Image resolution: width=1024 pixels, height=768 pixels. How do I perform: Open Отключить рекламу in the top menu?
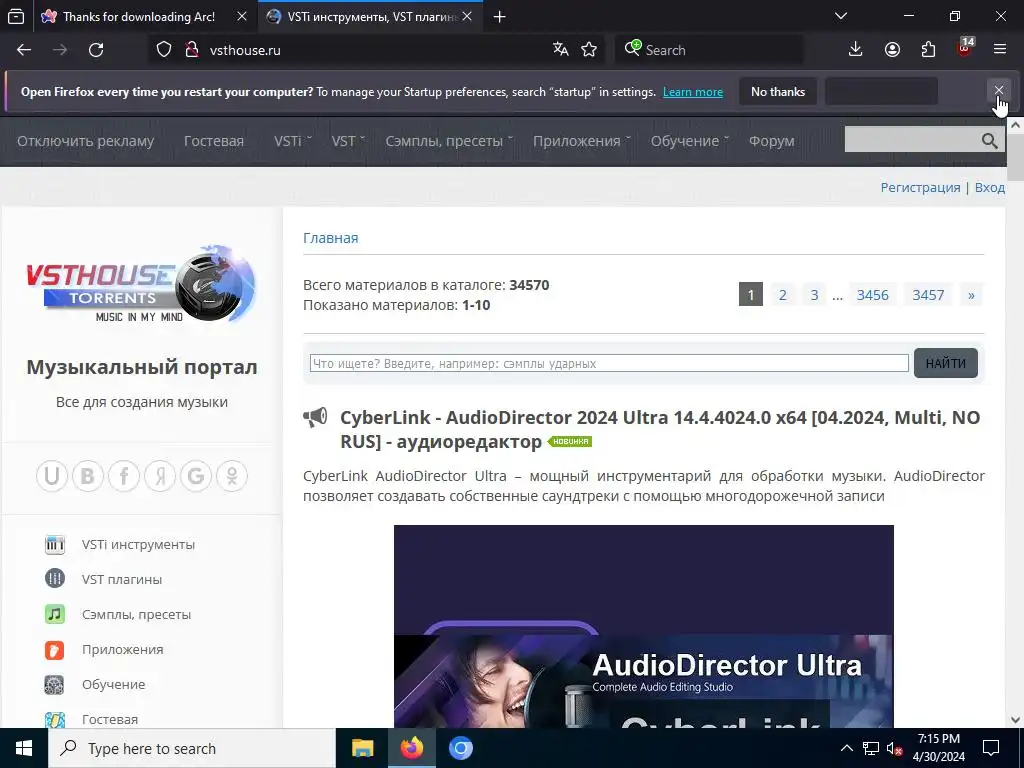click(x=86, y=141)
